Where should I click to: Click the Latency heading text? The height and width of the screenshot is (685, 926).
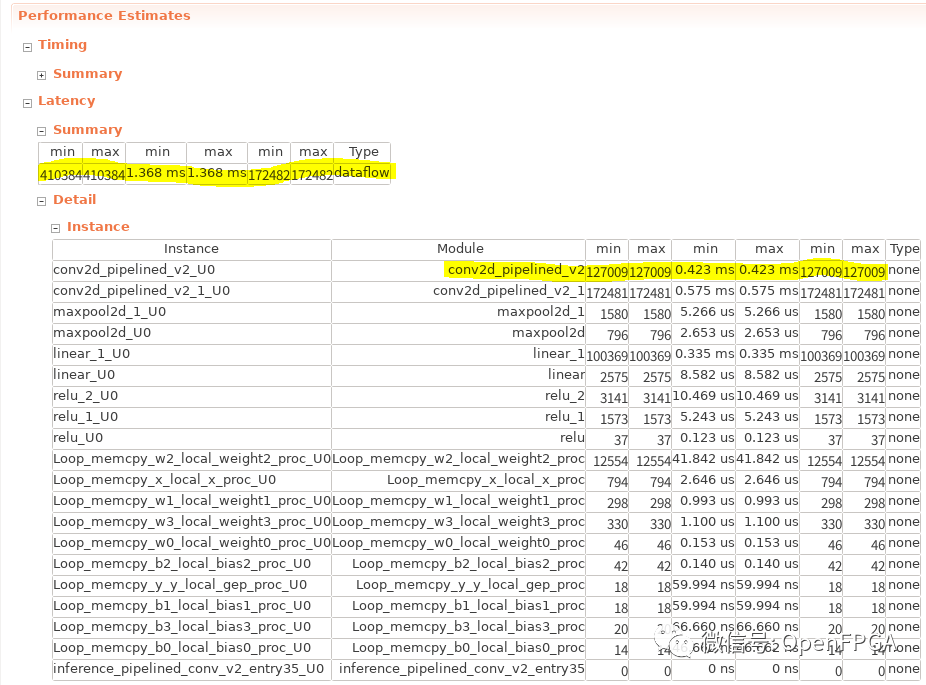pos(67,100)
